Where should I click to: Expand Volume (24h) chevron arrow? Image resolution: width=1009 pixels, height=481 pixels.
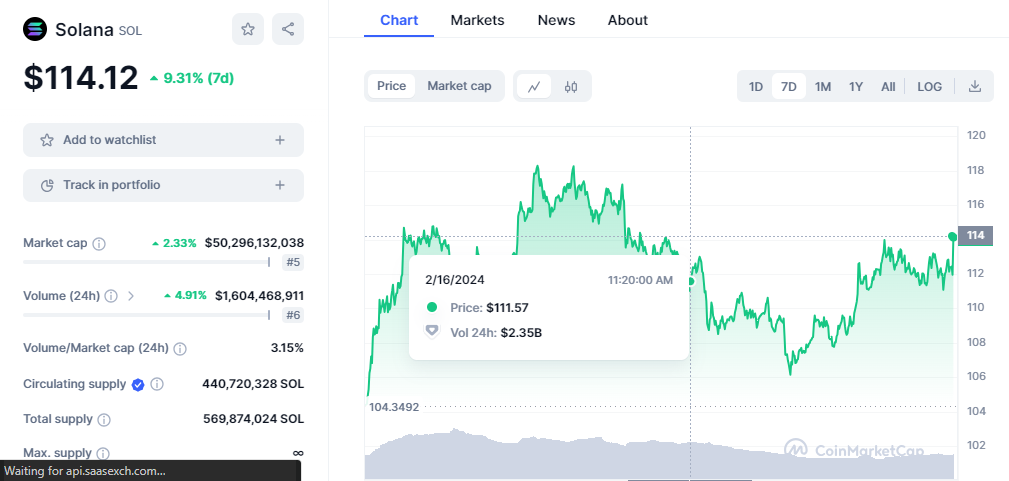[131, 296]
